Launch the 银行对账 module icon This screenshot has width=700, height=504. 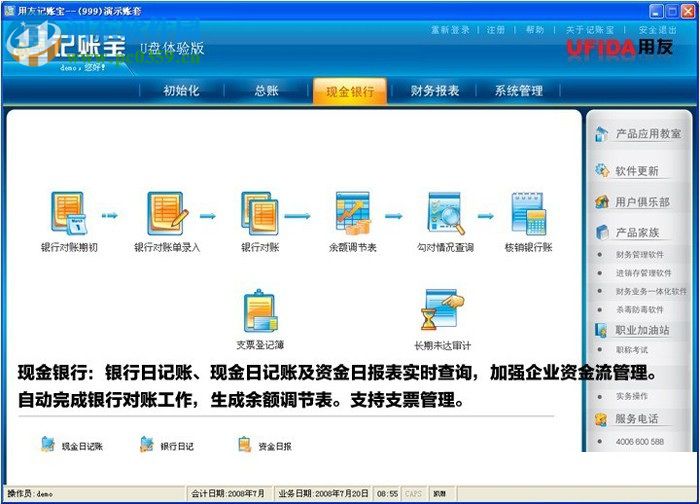coord(259,213)
